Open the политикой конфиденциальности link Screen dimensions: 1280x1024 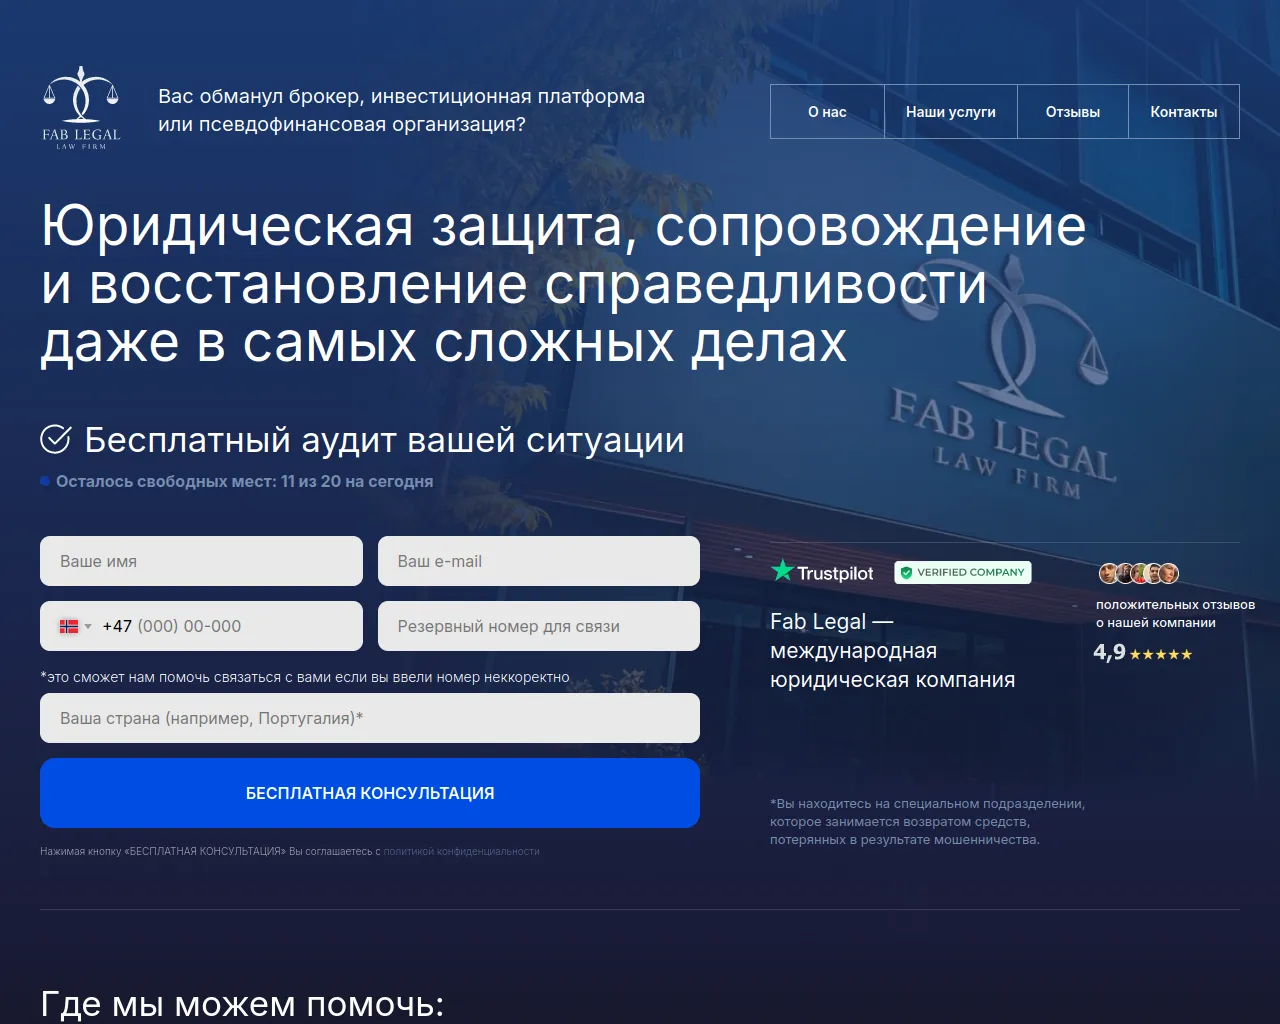coord(462,852)
